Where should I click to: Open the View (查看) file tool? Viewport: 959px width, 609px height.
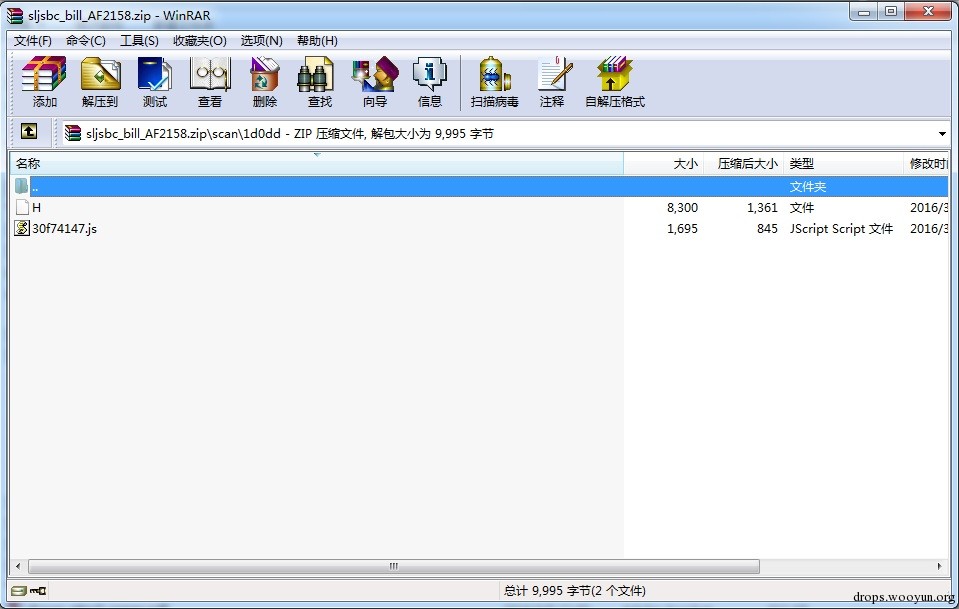210,83
